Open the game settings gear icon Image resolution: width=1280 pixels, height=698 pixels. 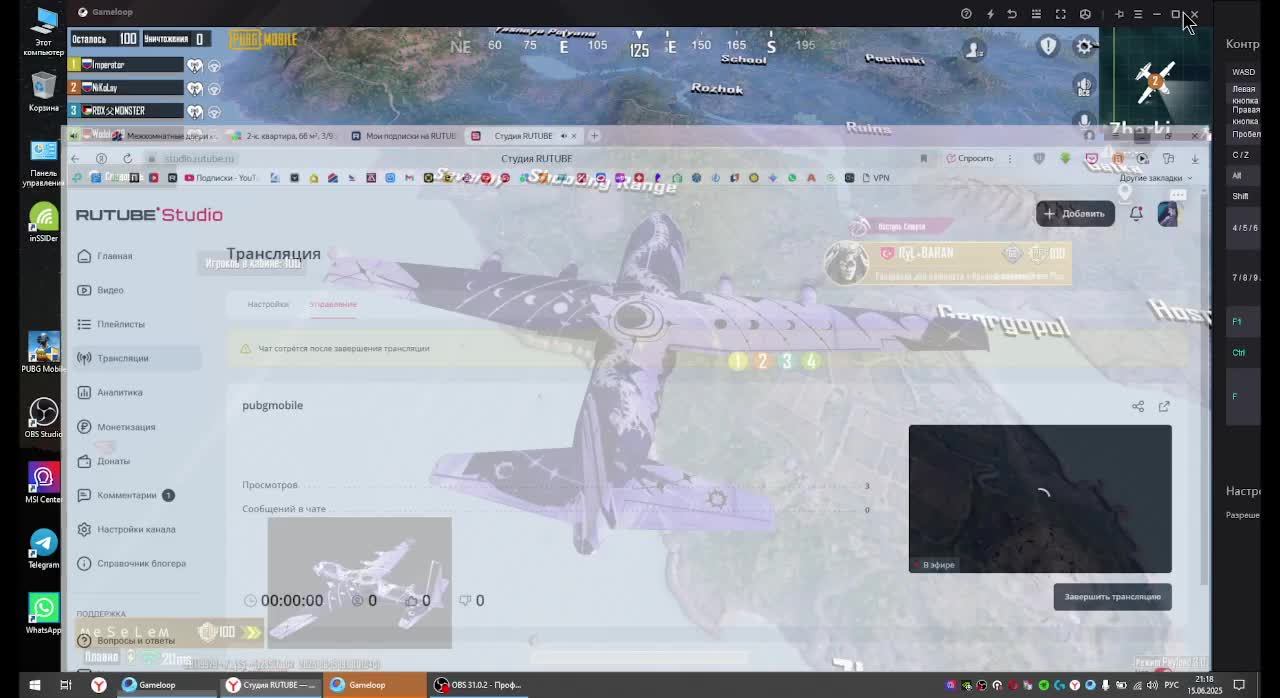[x=1085, y=46]
